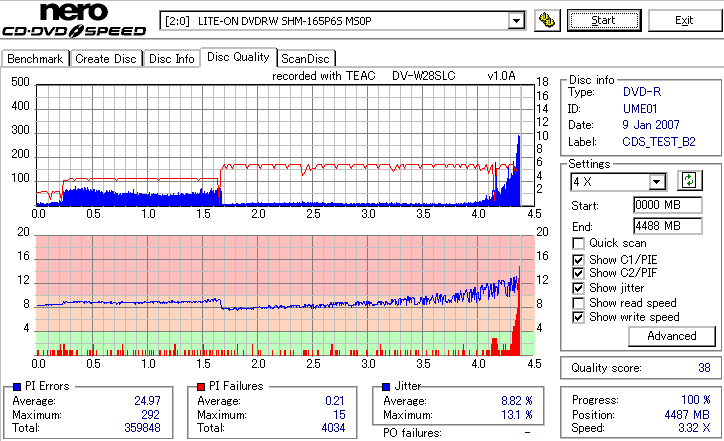Go to the Disc Info tab
The image size is (724, 441).
171,59
